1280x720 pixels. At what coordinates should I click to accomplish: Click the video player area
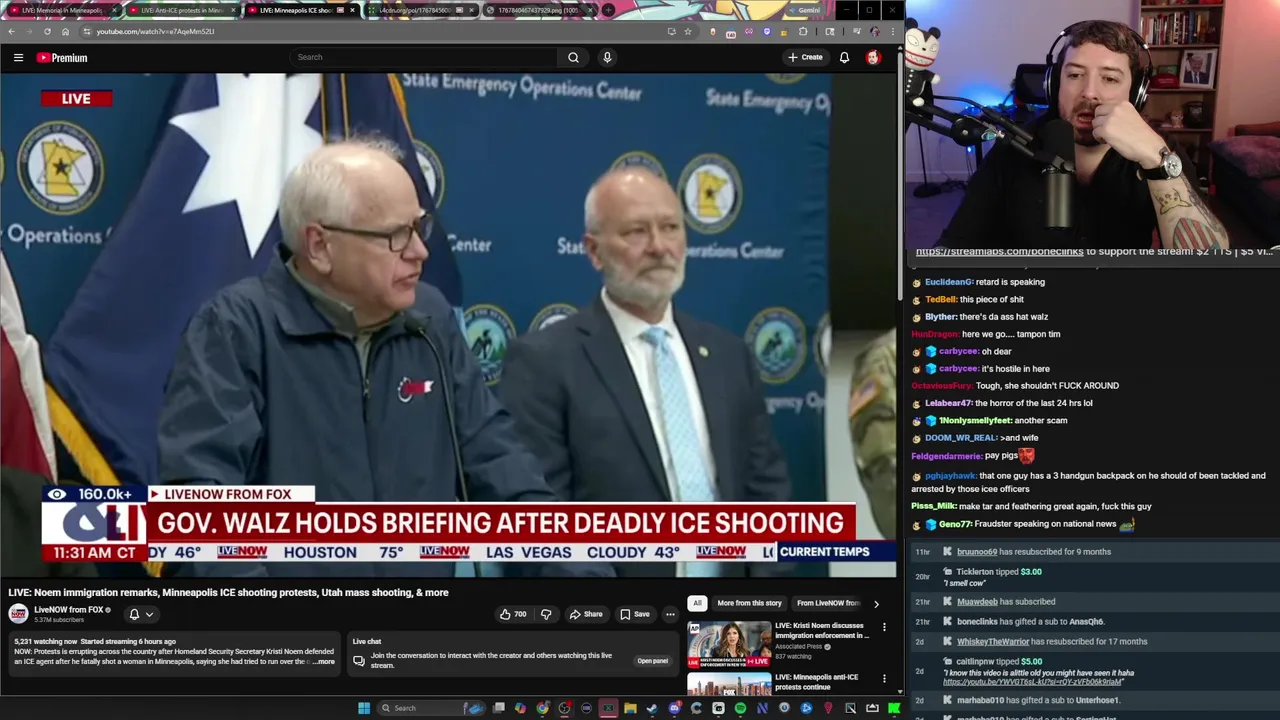pos(448,326)
